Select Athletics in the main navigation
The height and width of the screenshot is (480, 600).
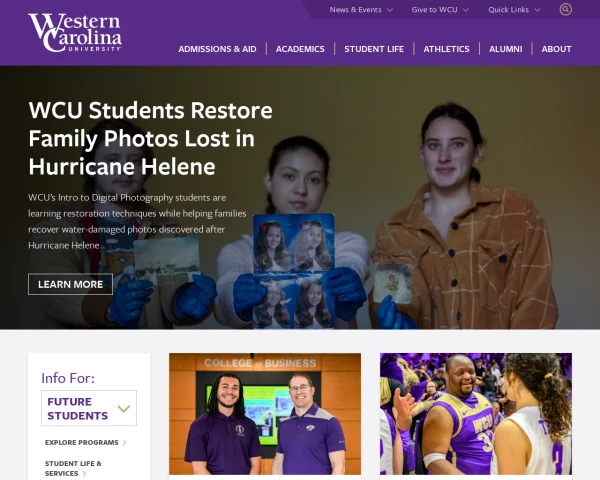pyautogui.click(x=446, y=49)
